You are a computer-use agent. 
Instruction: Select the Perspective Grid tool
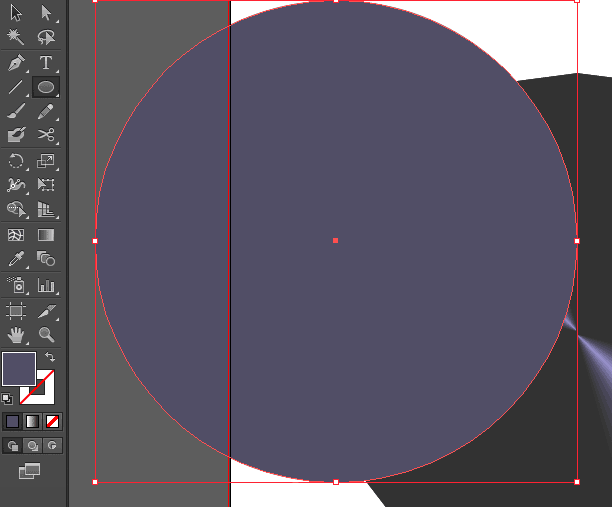click(x=46, y=209)
